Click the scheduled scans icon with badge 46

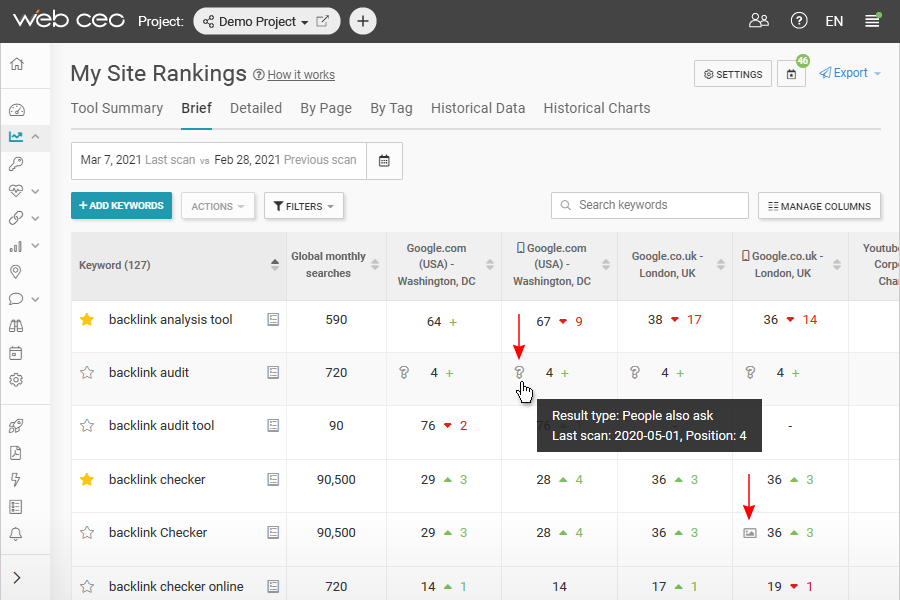pyautogui.click(x=791, y=74)
